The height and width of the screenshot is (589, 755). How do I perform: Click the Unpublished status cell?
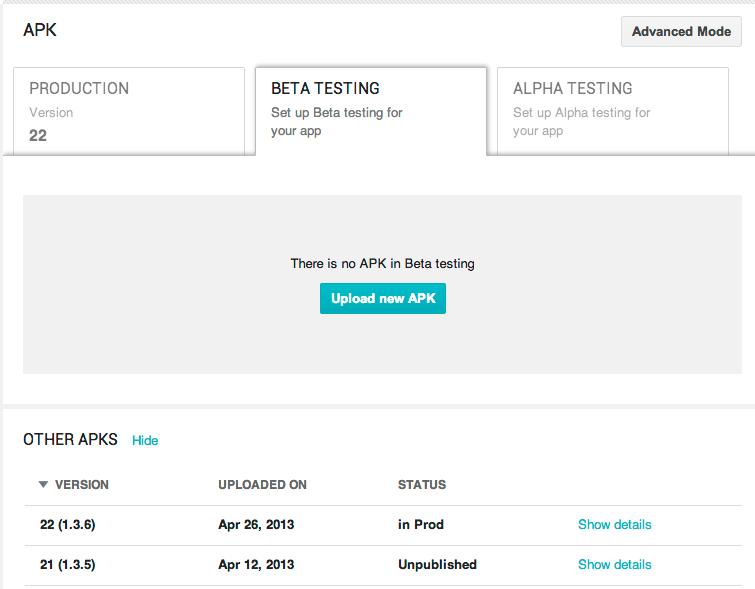pyautogui.click(x=437, y=565)
